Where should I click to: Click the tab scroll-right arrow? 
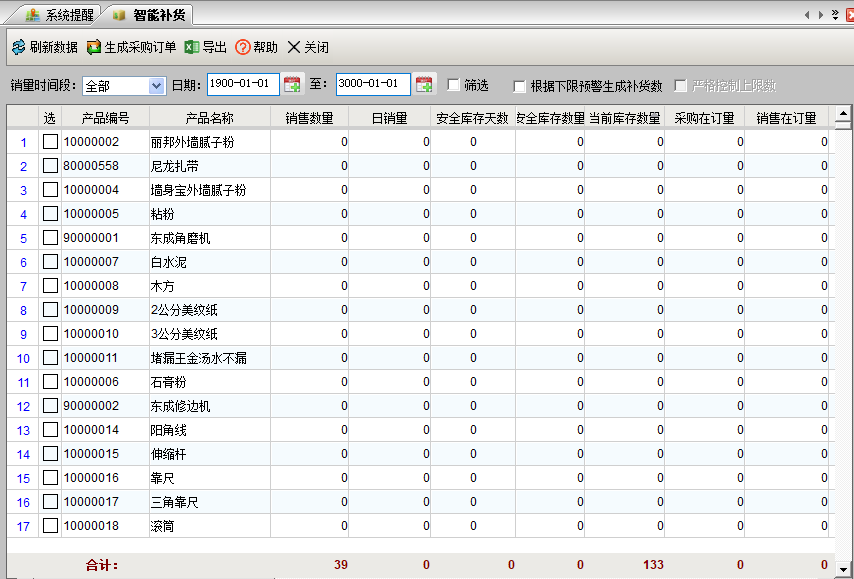(x=821, y=15)
